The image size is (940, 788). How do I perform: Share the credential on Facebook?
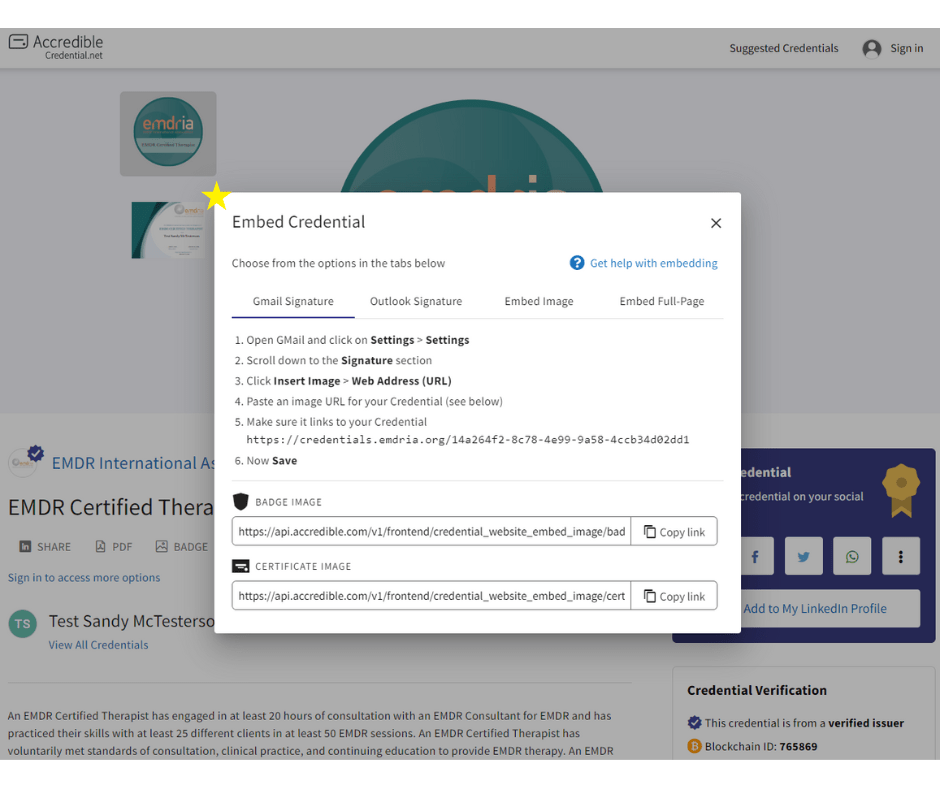[x=755, y=557]
